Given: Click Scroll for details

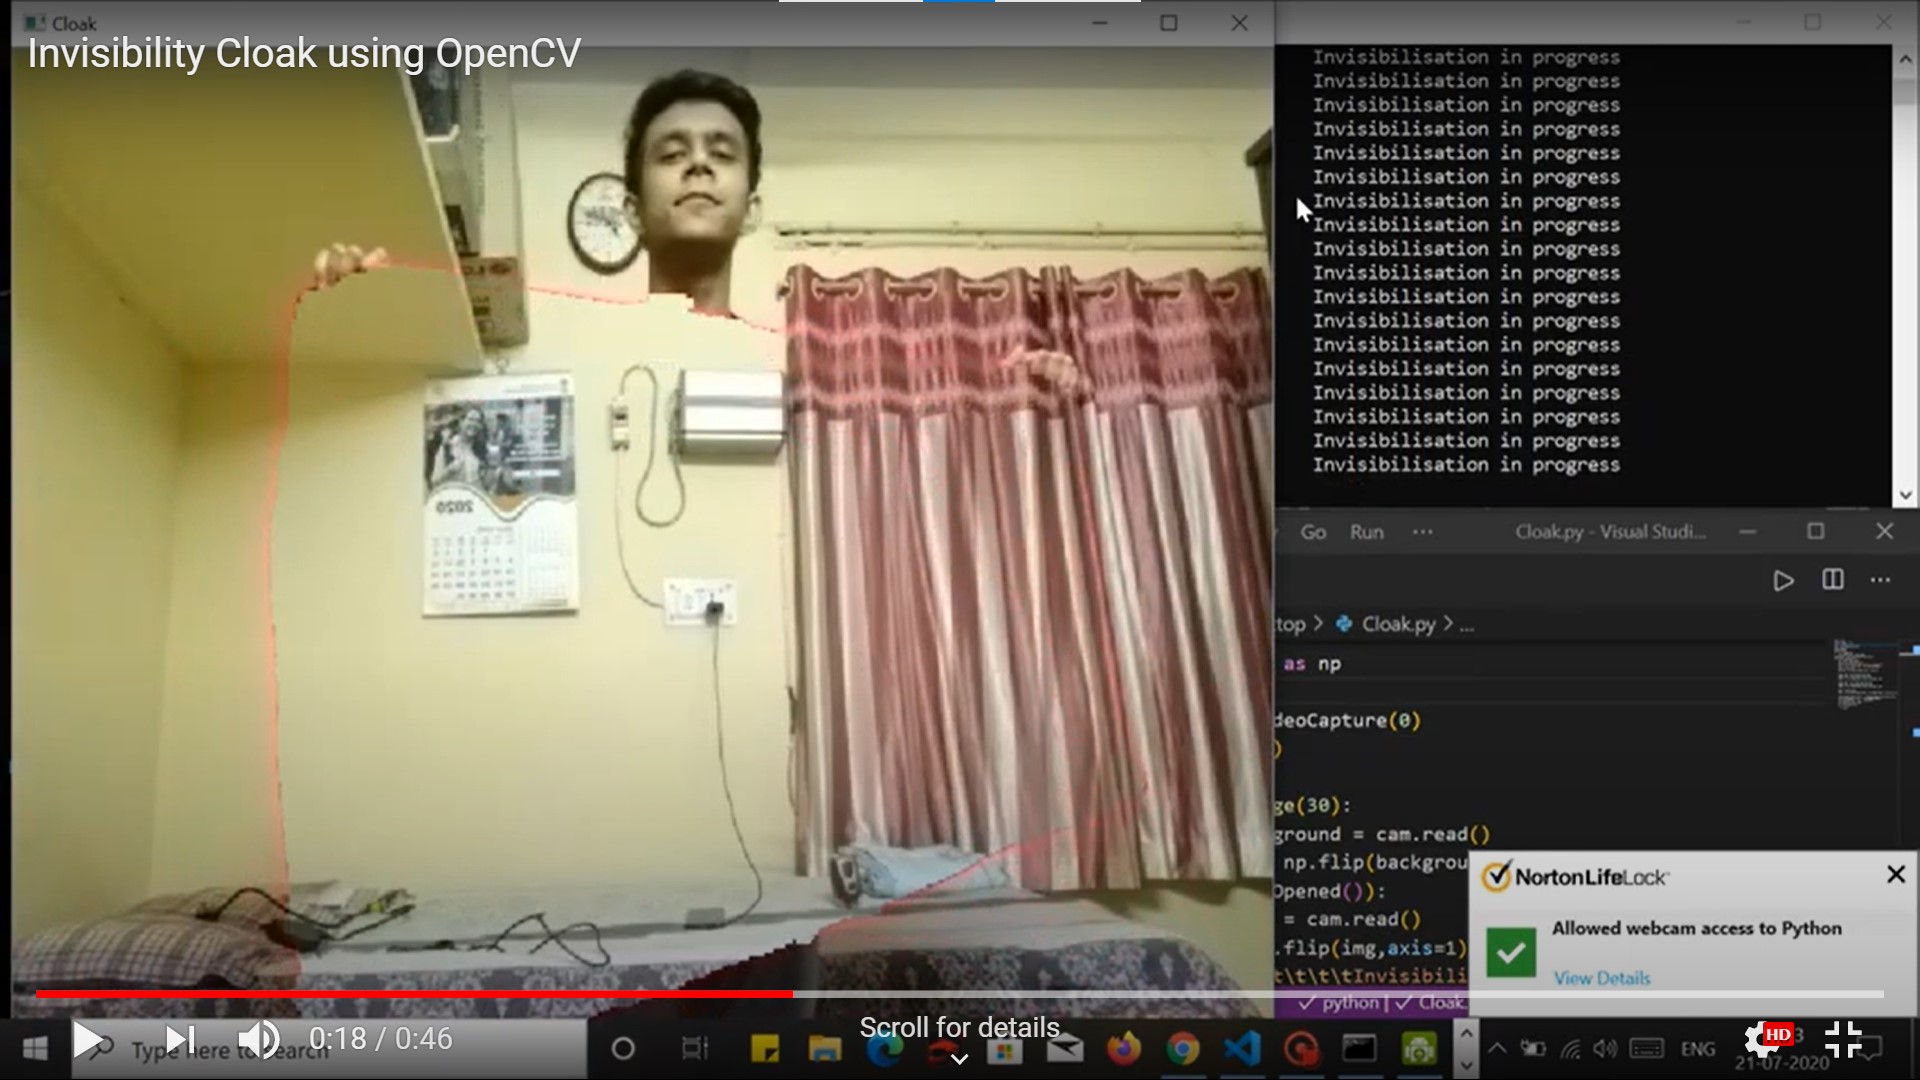Looking at the screenshot, I should point(959,1027).
